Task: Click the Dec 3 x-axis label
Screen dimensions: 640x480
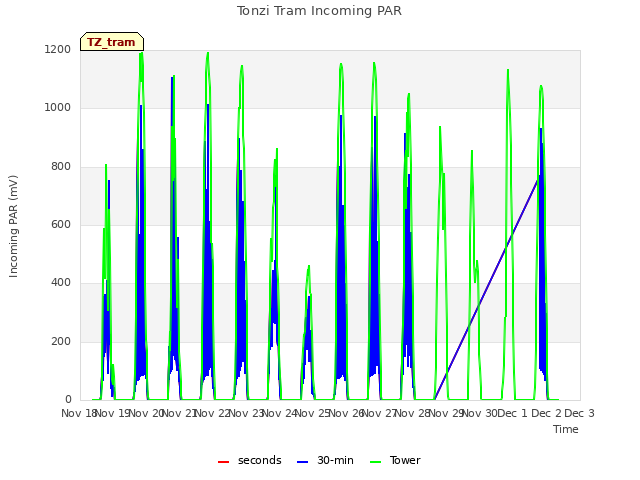Action: click(579, 413)
